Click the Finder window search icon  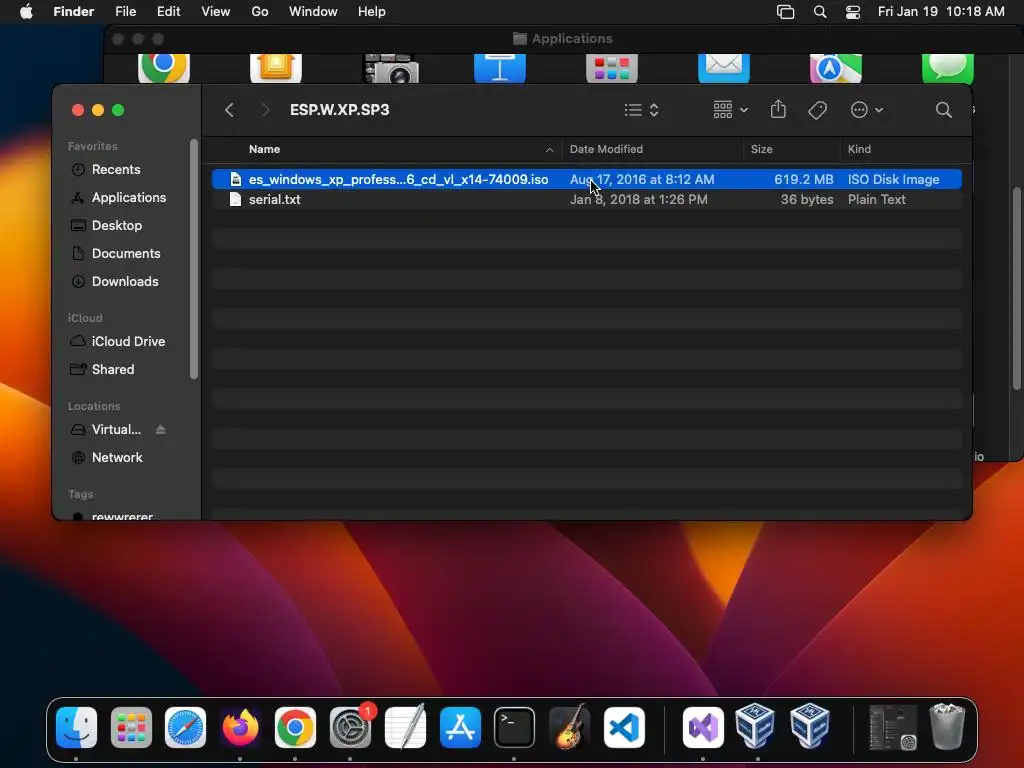[943, 110]
